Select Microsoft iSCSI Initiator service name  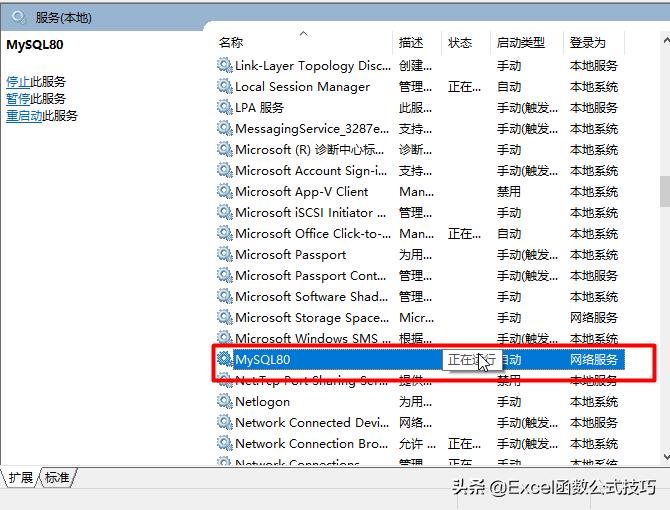[x=311, y=213]
